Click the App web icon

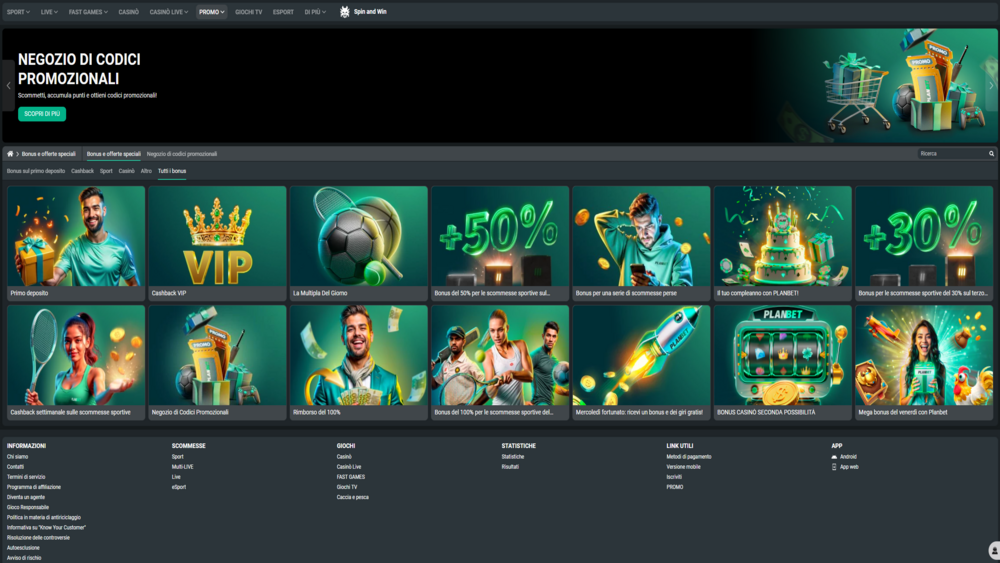(x=834, y=467)
